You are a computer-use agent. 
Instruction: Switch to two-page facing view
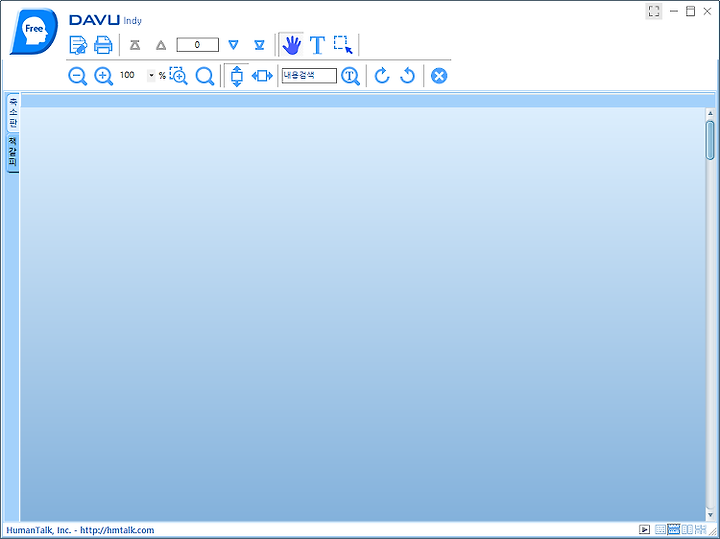coord(687,529)
